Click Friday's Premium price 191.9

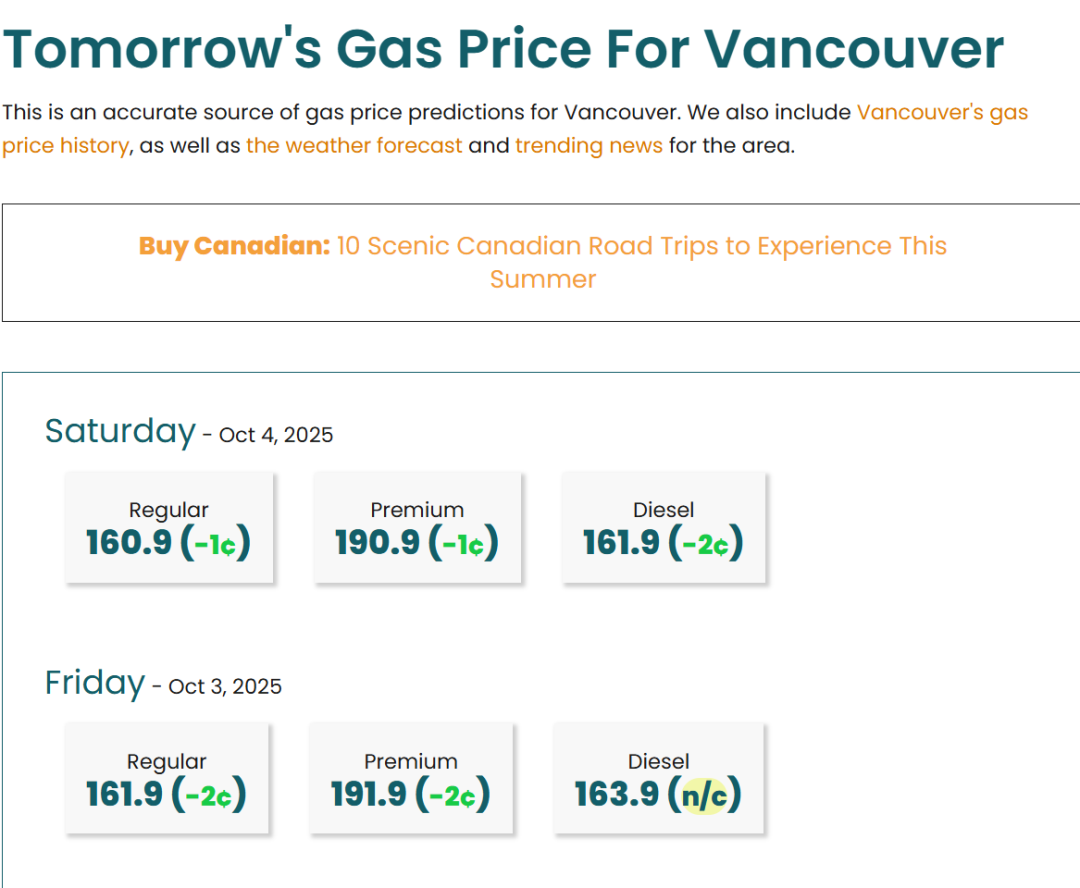coord(369,795)
